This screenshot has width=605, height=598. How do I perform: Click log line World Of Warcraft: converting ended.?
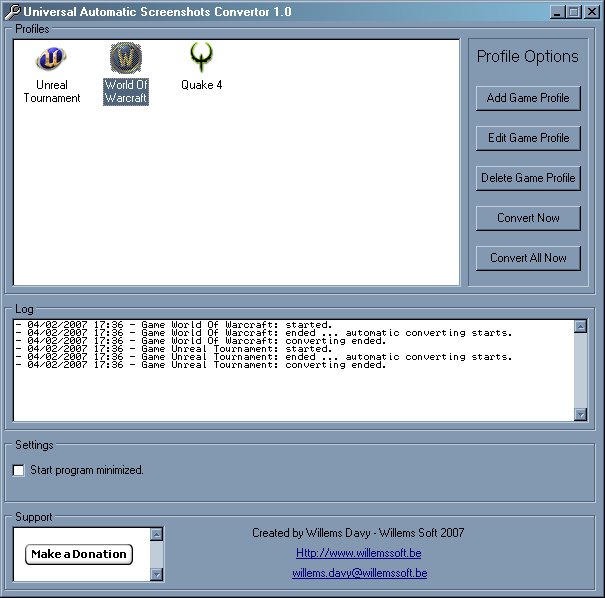201,341
